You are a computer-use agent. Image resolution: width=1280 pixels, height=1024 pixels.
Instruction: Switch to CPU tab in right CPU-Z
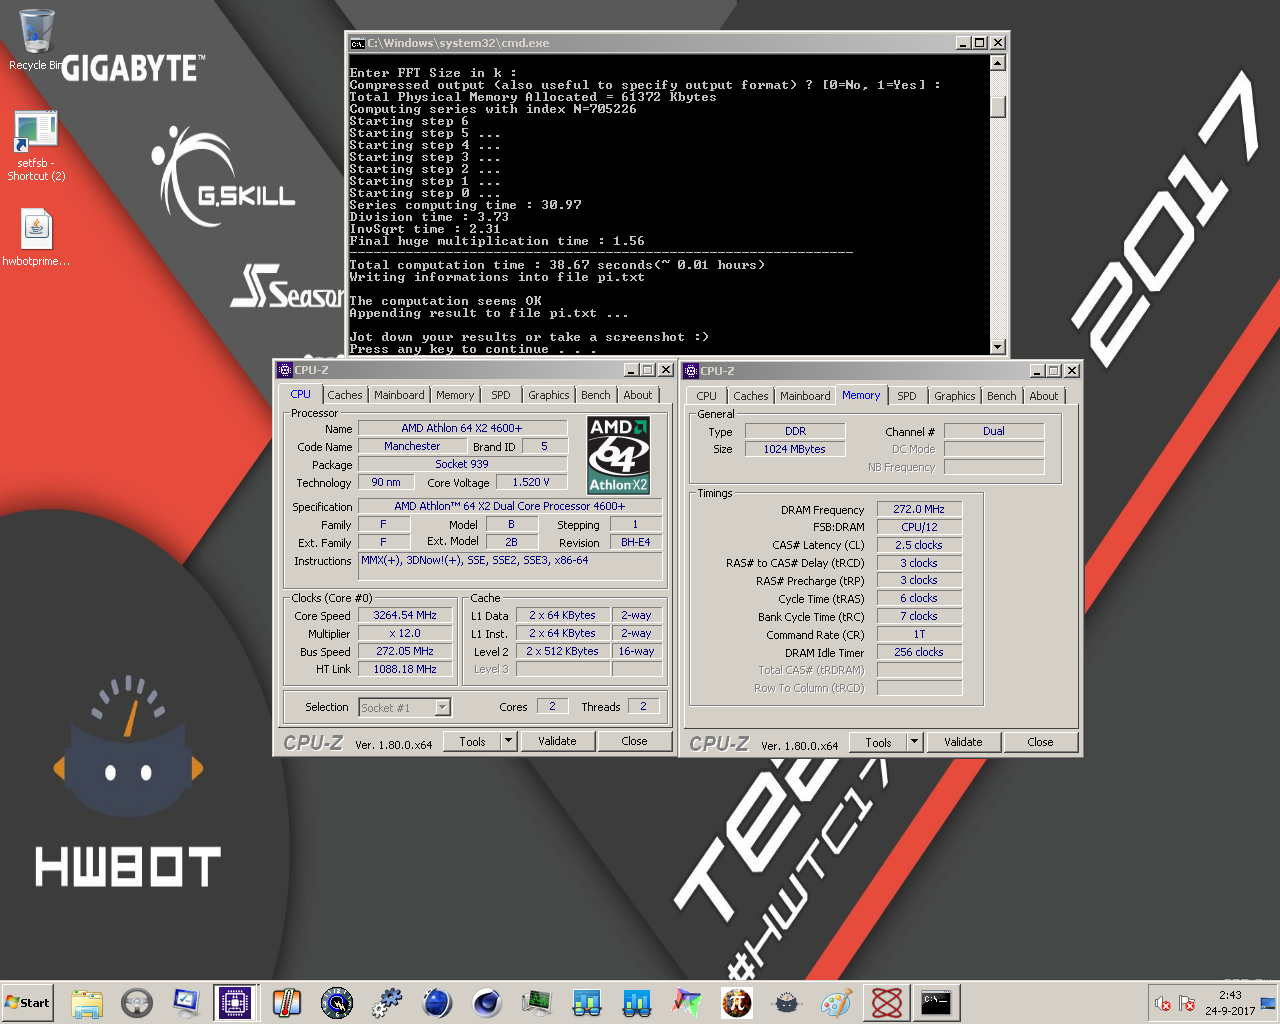707,396
